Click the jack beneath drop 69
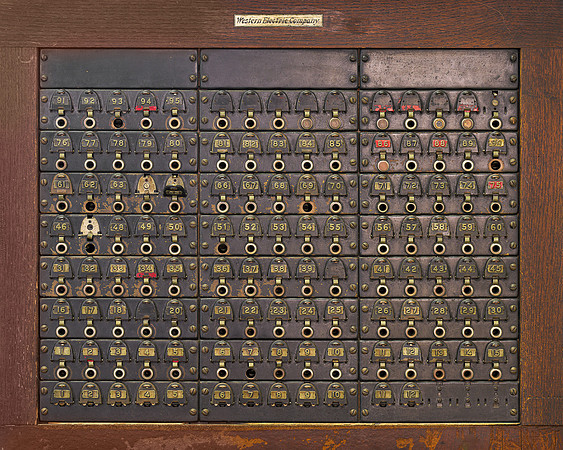563x450 pixels. [307, 207]
